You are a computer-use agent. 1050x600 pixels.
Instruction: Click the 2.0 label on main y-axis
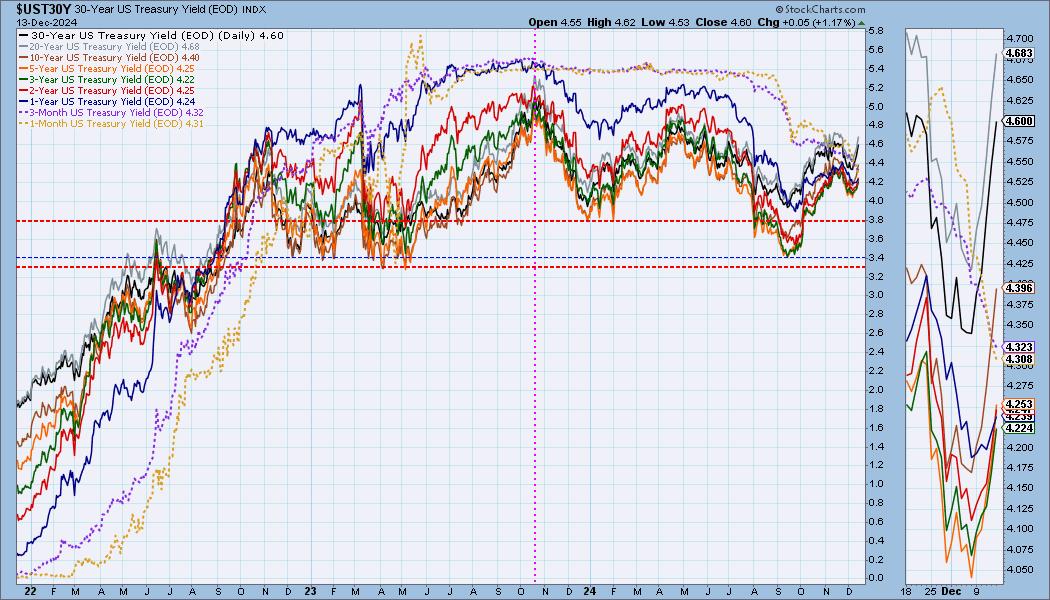tap(875, 390)
